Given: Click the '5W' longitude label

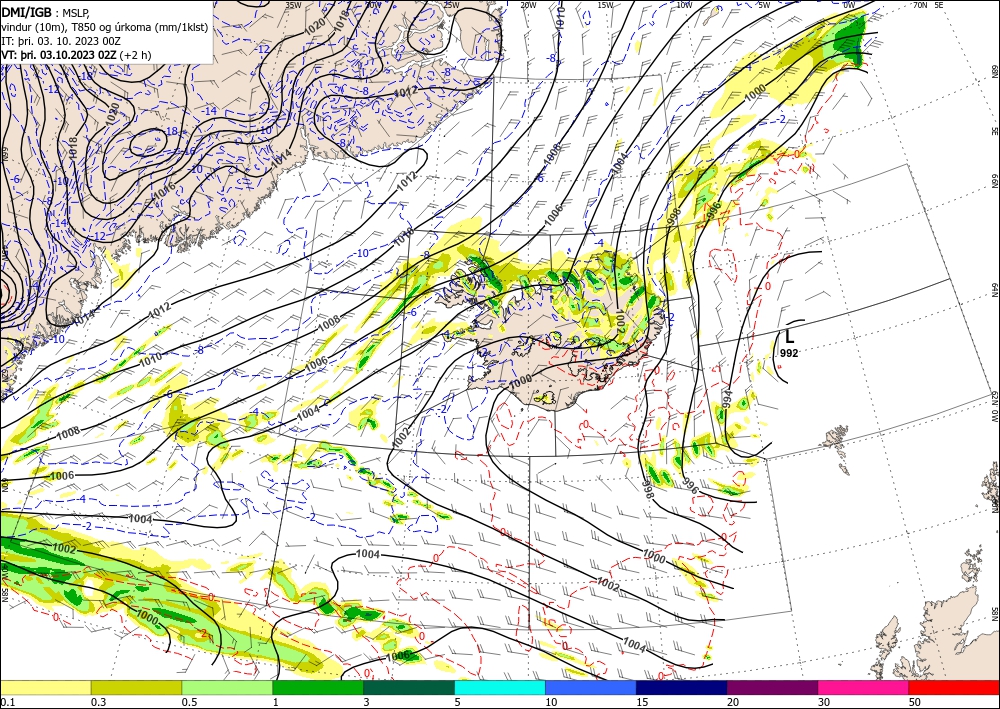Looking at the screenshot, I should point(764,5).
